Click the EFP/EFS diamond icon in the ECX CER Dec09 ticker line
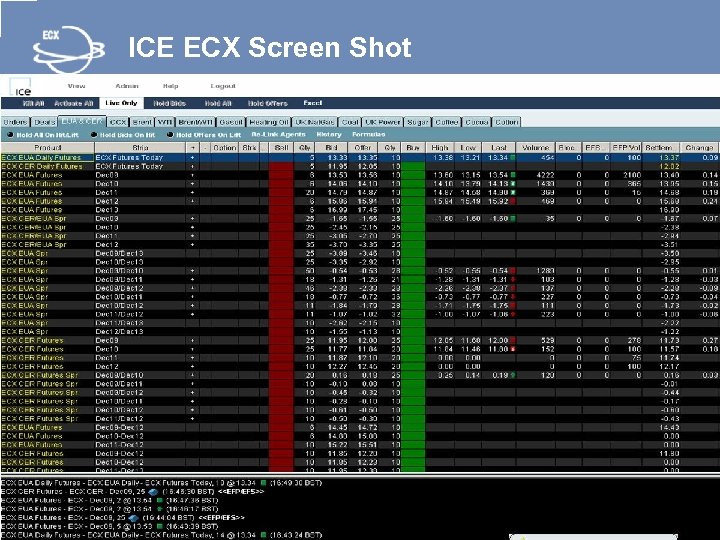This screenshot has height=540, width=720. 154,492
